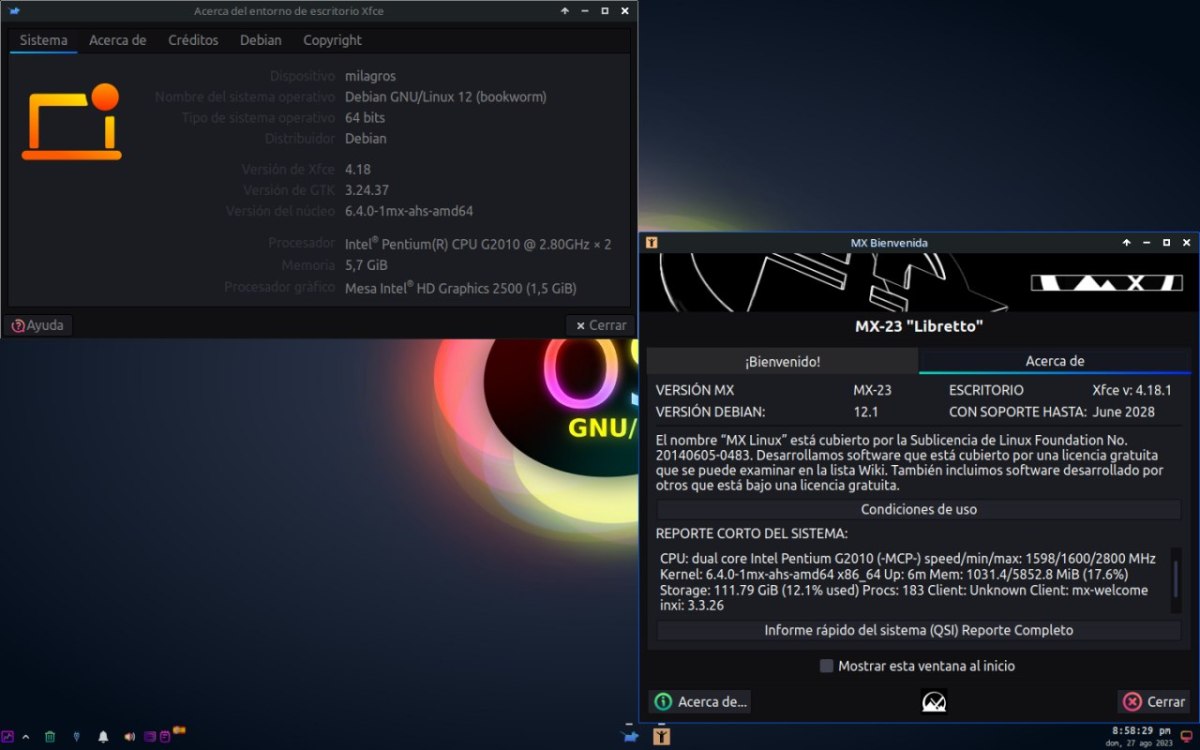Click the system report scrollbar
This screenshot has width=1200, height=750.
(x=1175, y=578)
